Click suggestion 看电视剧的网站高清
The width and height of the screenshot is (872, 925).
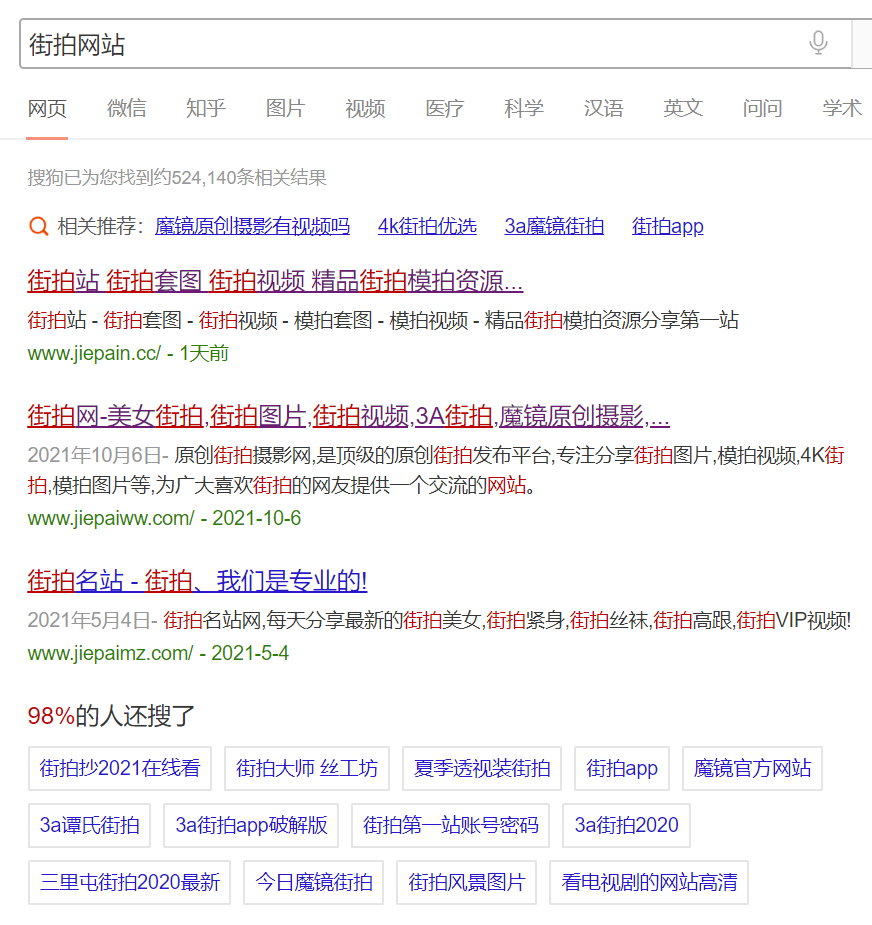[x=649, y=883]
